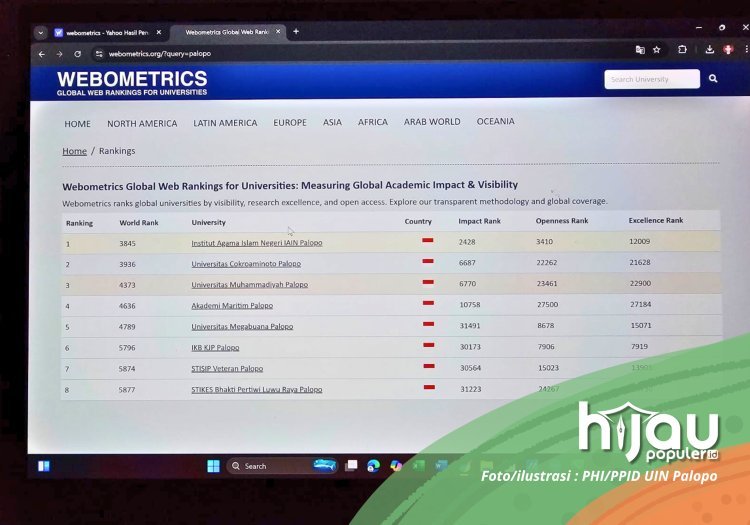Open site information icon in address bar
Screen dimensions: 750x525
[x=99, y=54]
